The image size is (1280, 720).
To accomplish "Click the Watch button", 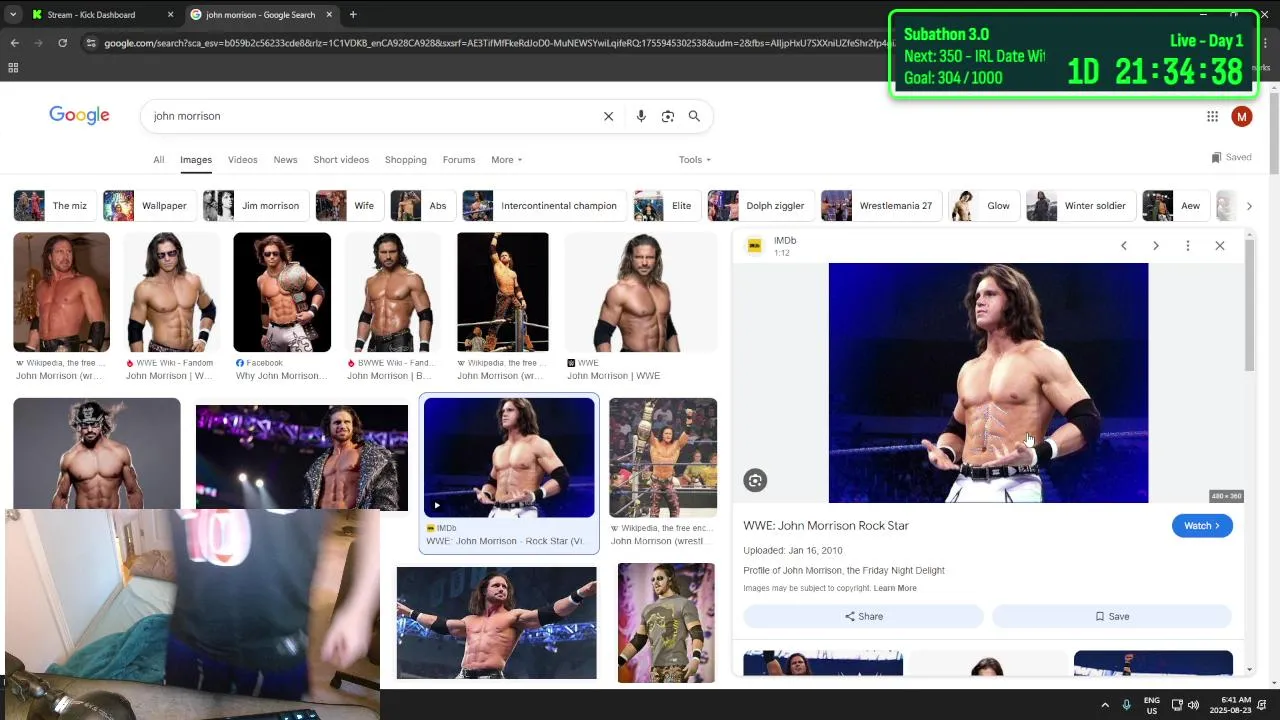I will point(1202,526).
